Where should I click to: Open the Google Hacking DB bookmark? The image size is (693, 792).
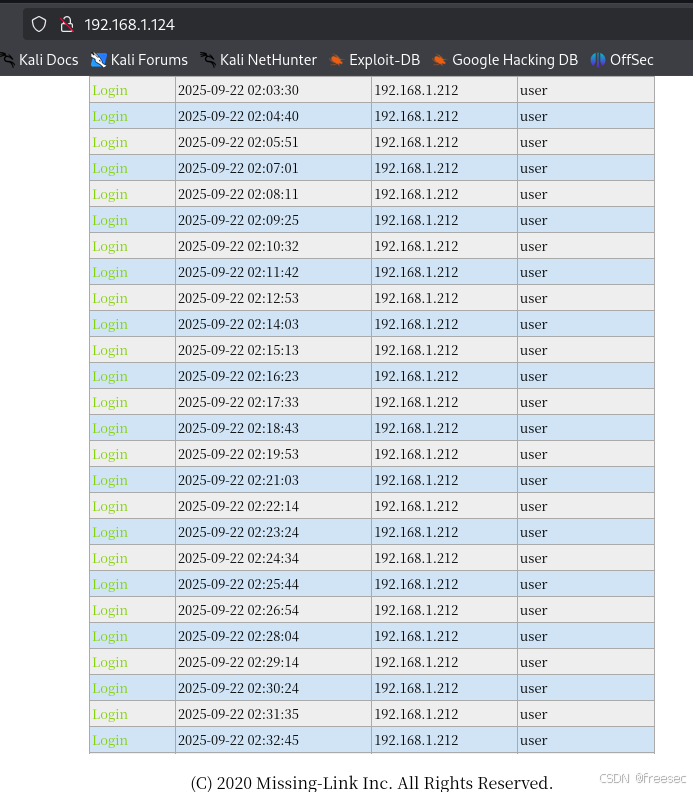tap(505, 60)
